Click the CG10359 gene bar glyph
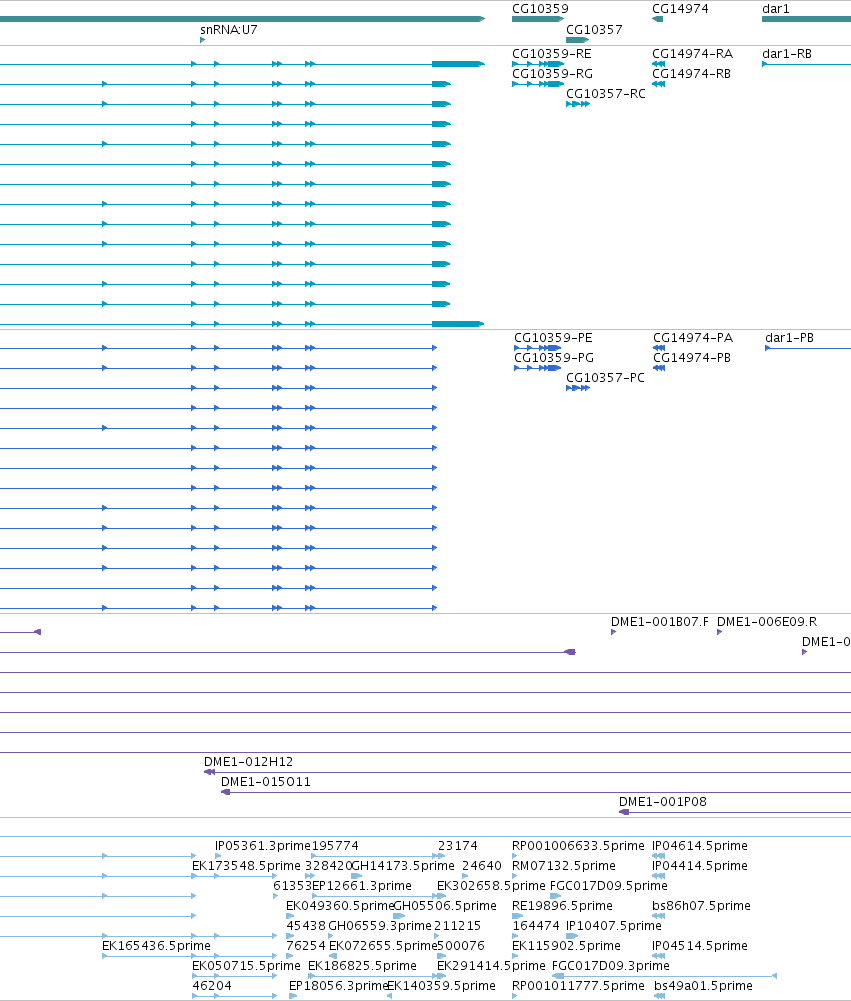Screen dimensions: 851x1001 (x=538, y=19)
